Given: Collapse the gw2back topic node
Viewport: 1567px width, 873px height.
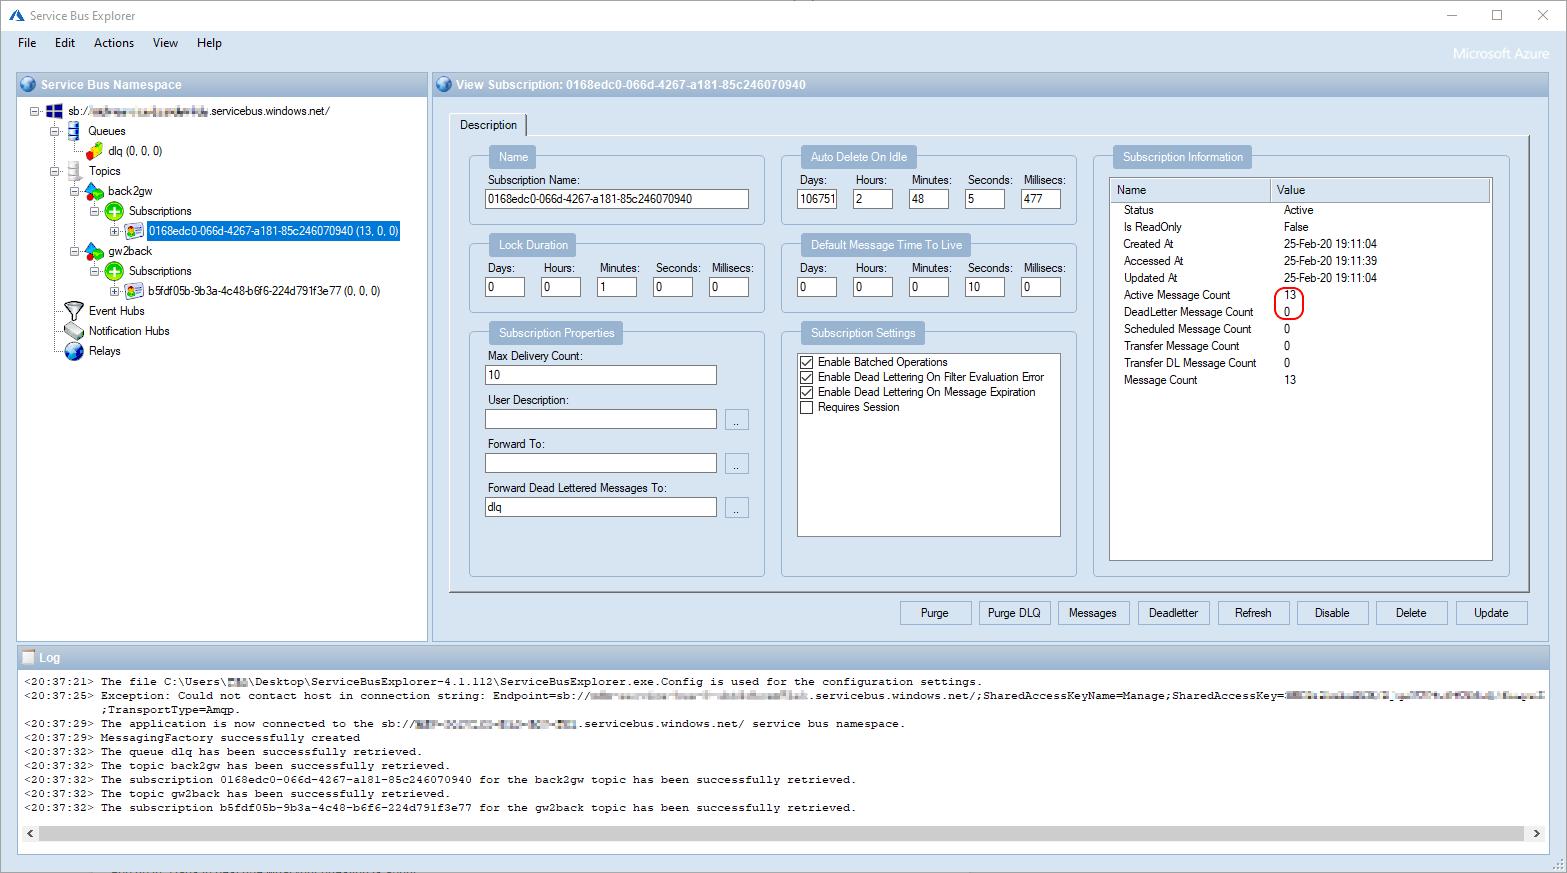Looking at the screenshot, I should (75, 251).
